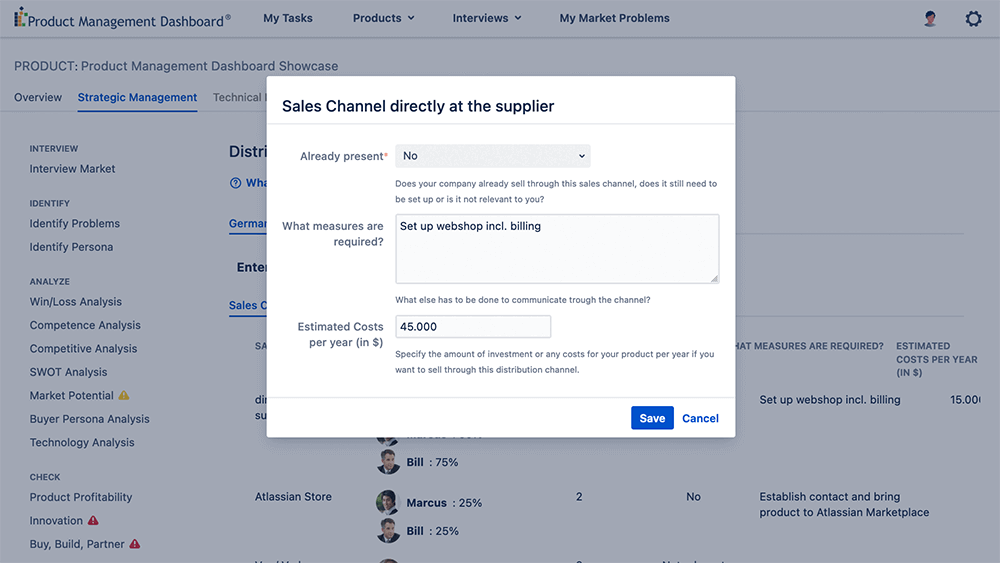Click the Bill : 75% entry
Screen dimensions: 1000x563
[432, 462]
